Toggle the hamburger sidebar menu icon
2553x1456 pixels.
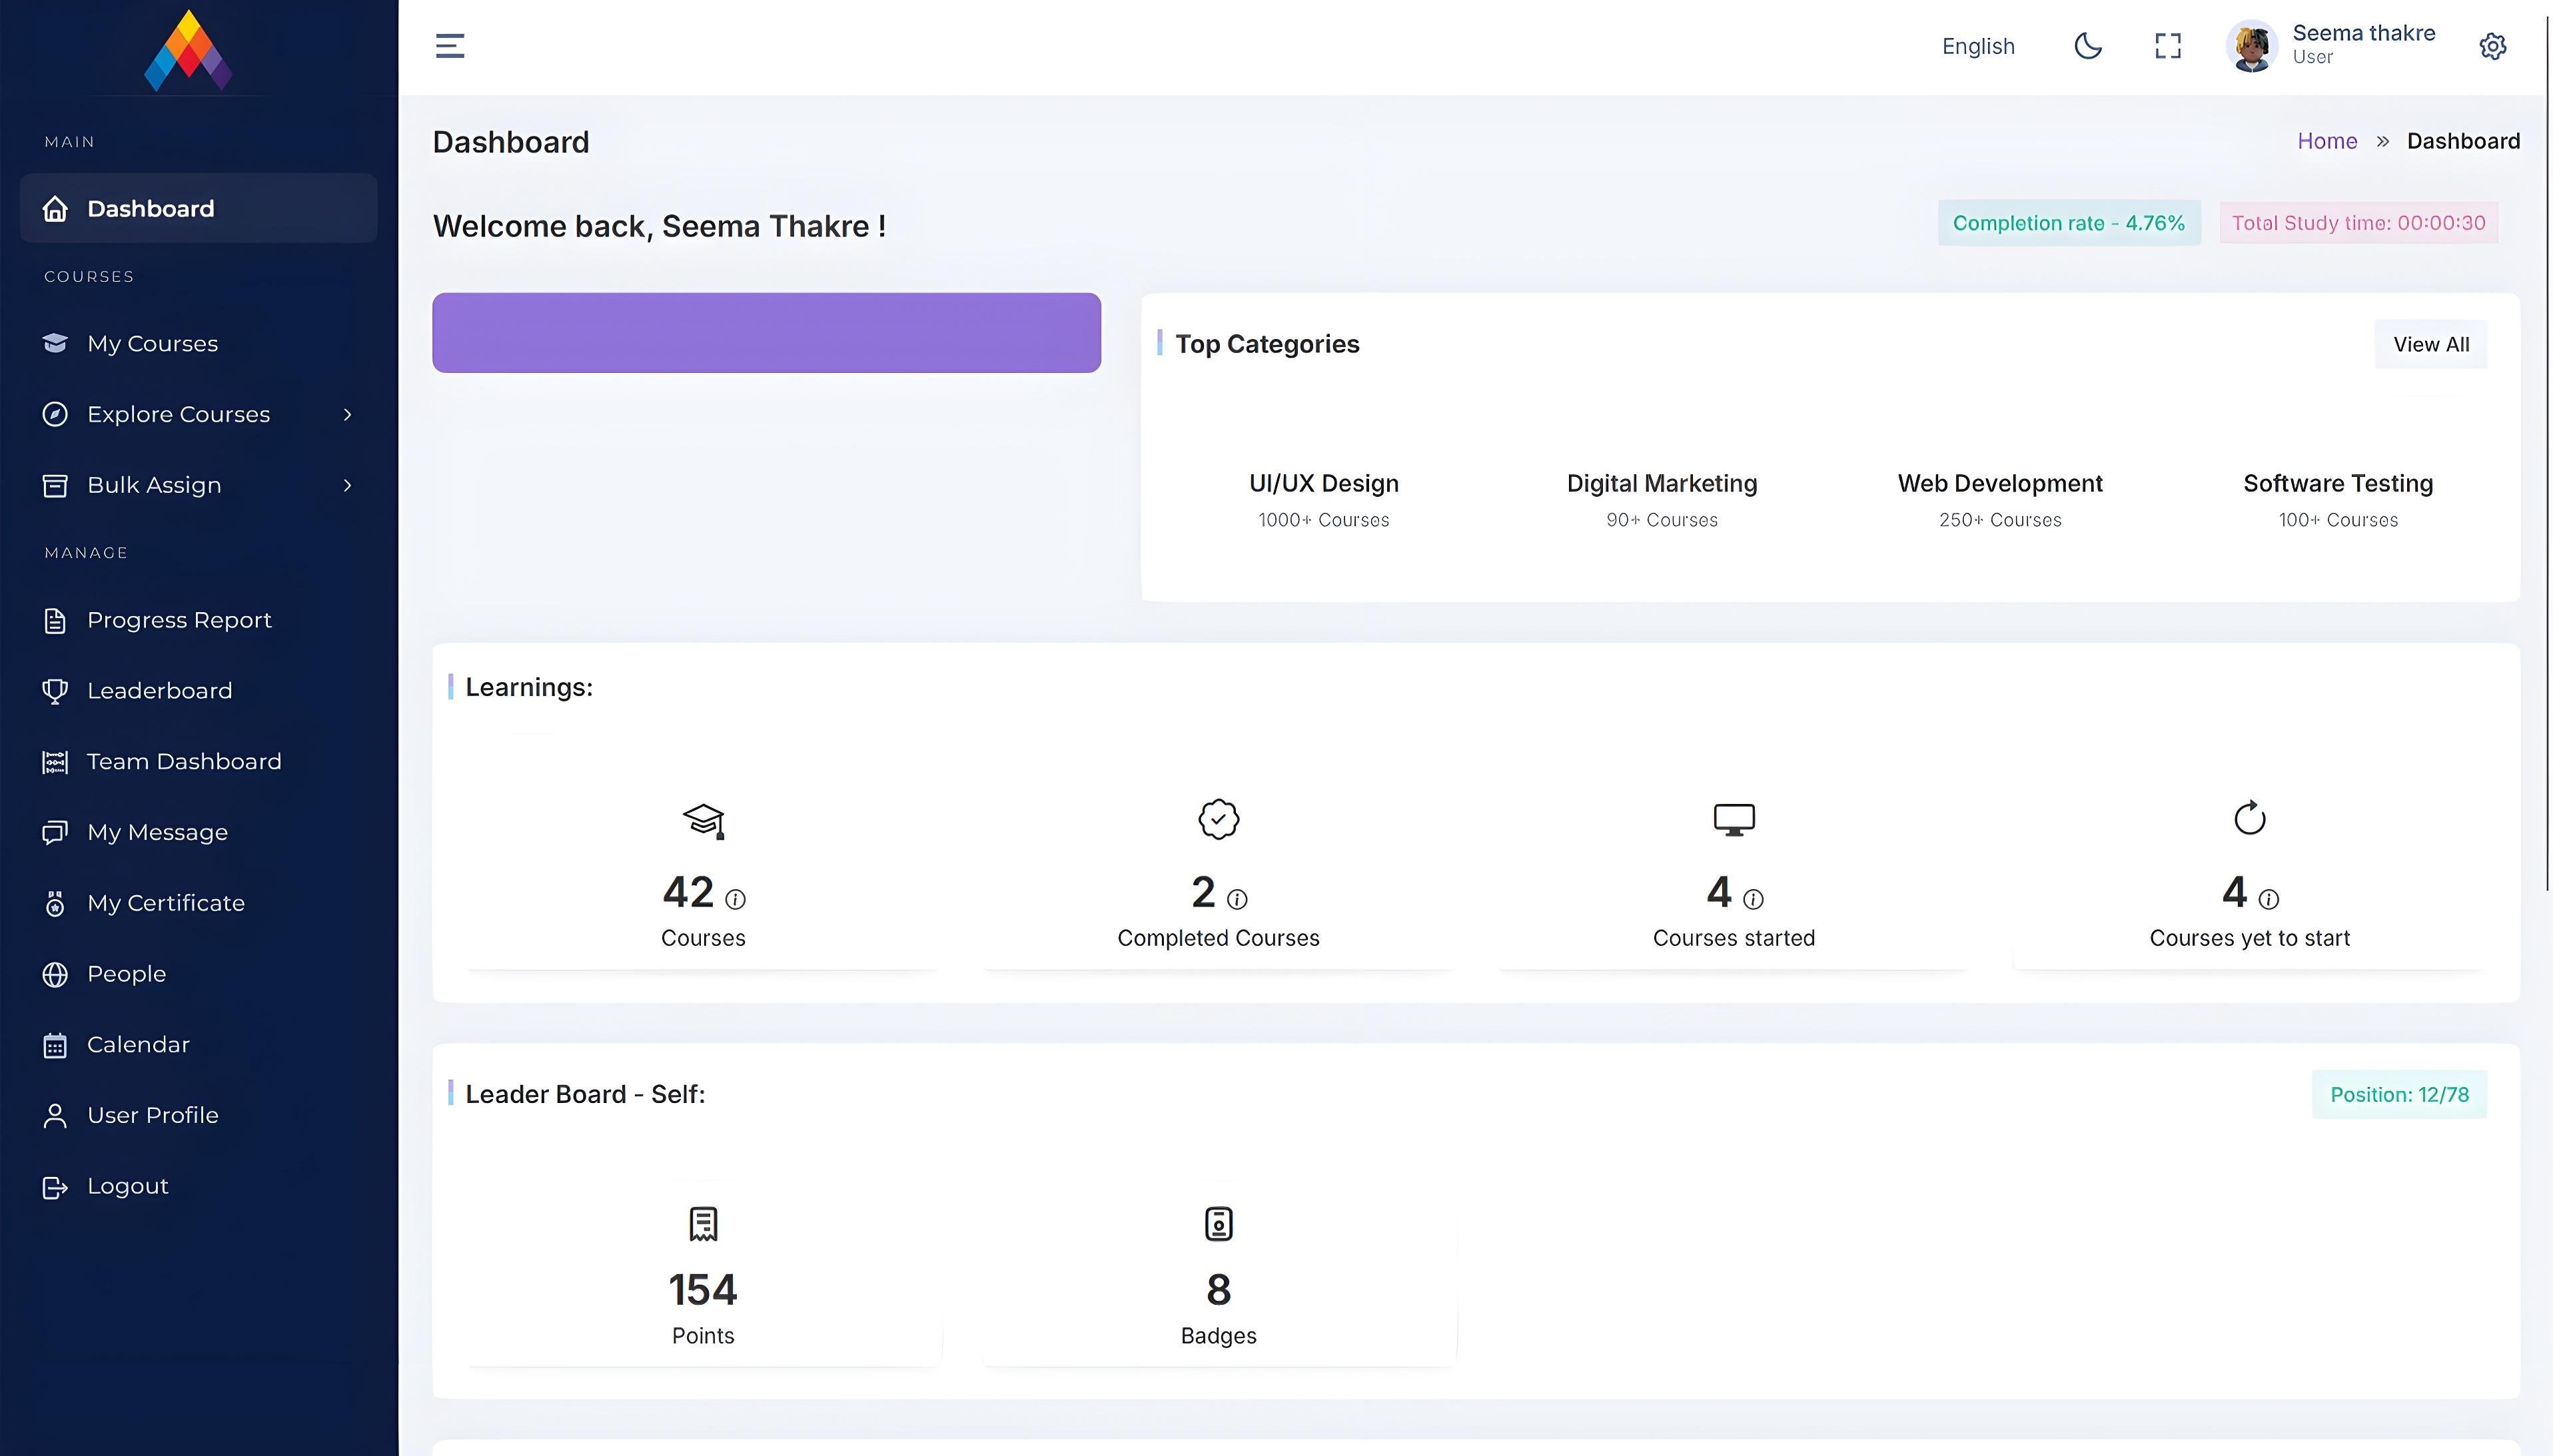pyautogui.click(x=450, y=46)
